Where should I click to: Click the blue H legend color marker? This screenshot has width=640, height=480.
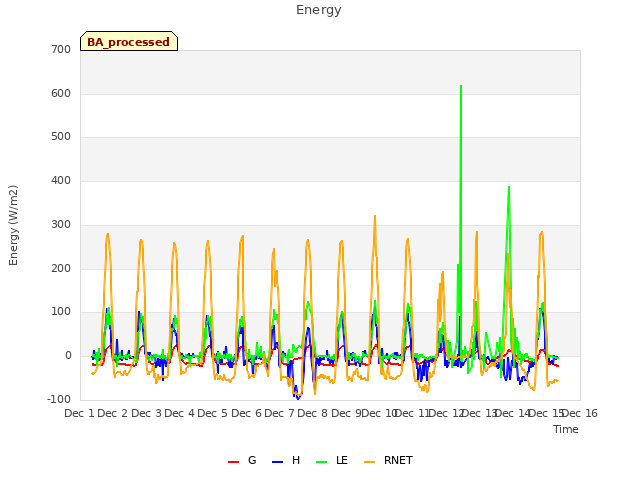coord(277,462)
